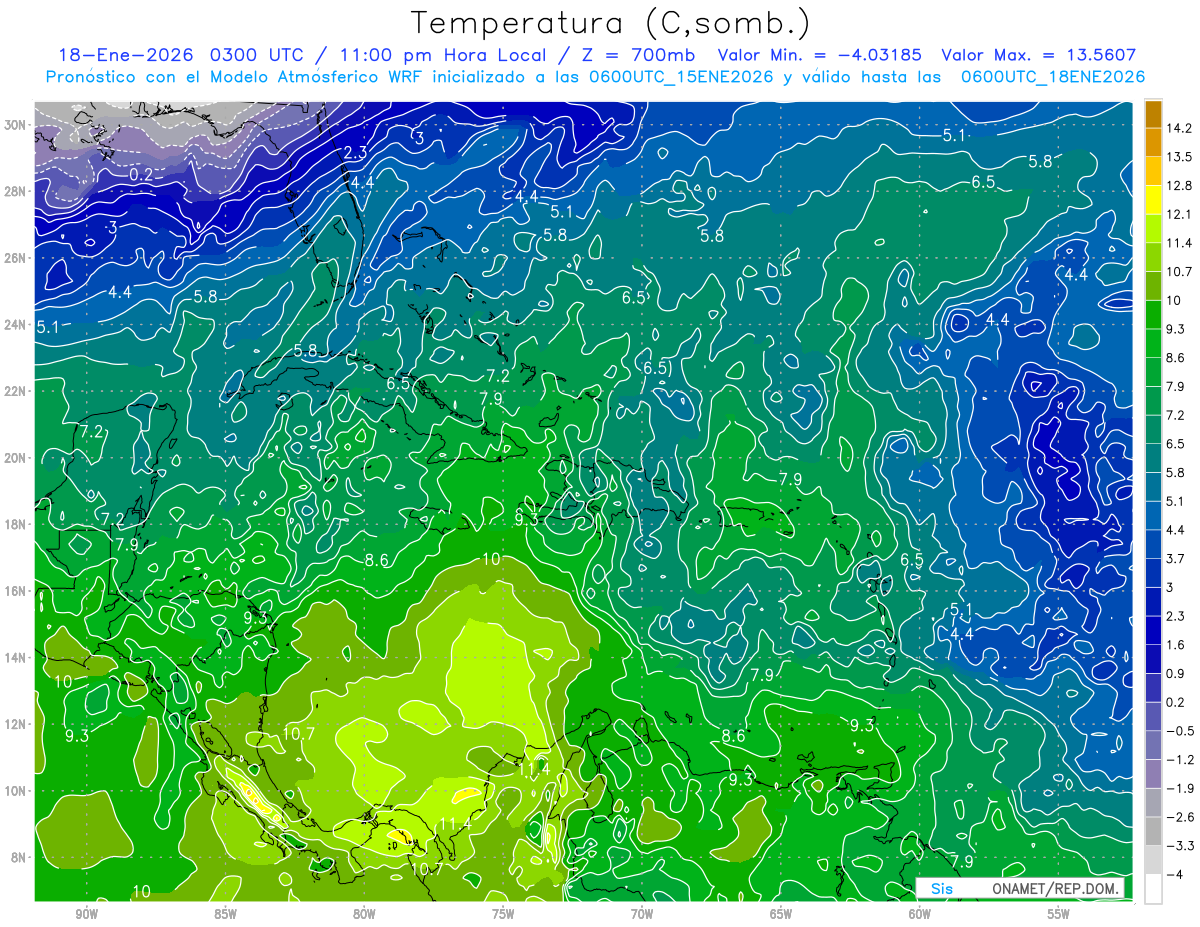Click the "-4" legend value
Viewport: 1200px width, 927px height.
tap(1174, 874)
